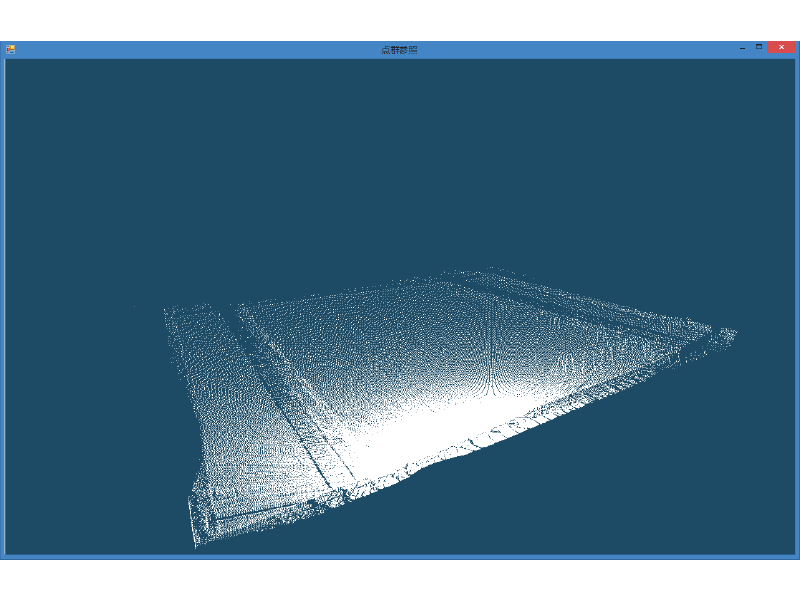Click the empty title bar area right of the title
800x600 pixels.
point(580,48)
